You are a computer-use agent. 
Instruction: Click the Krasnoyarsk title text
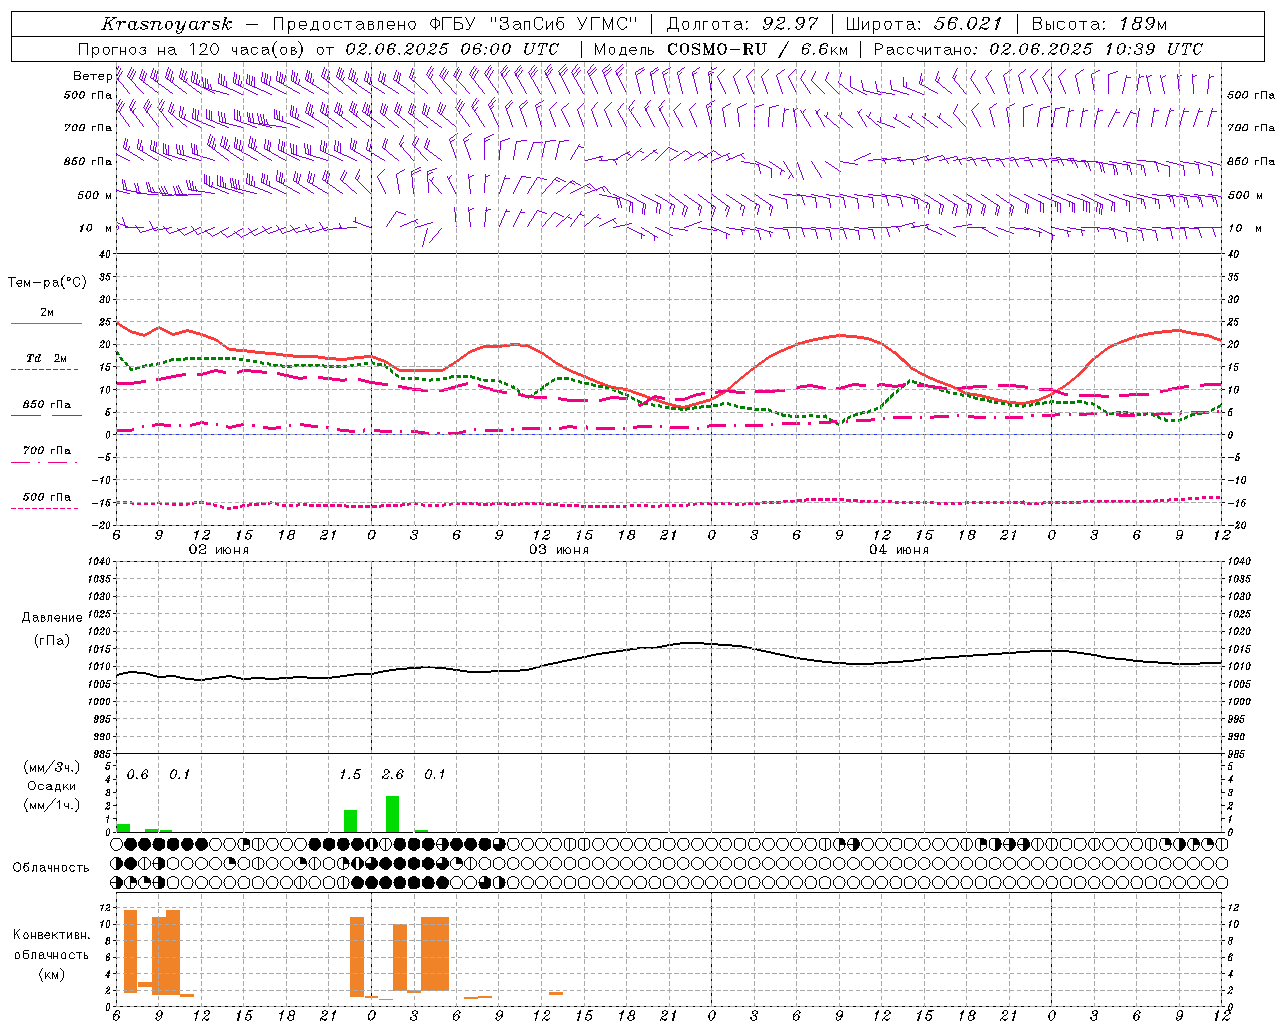tap(167, 24)
